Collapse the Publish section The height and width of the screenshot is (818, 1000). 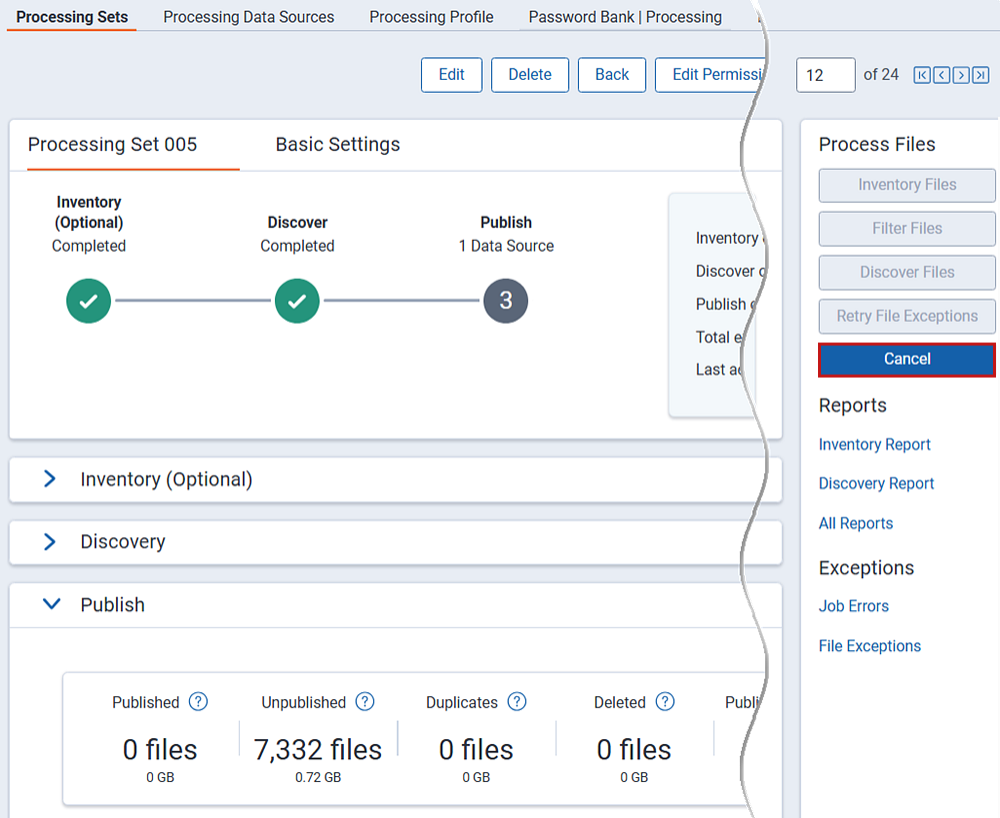[50, 605]
